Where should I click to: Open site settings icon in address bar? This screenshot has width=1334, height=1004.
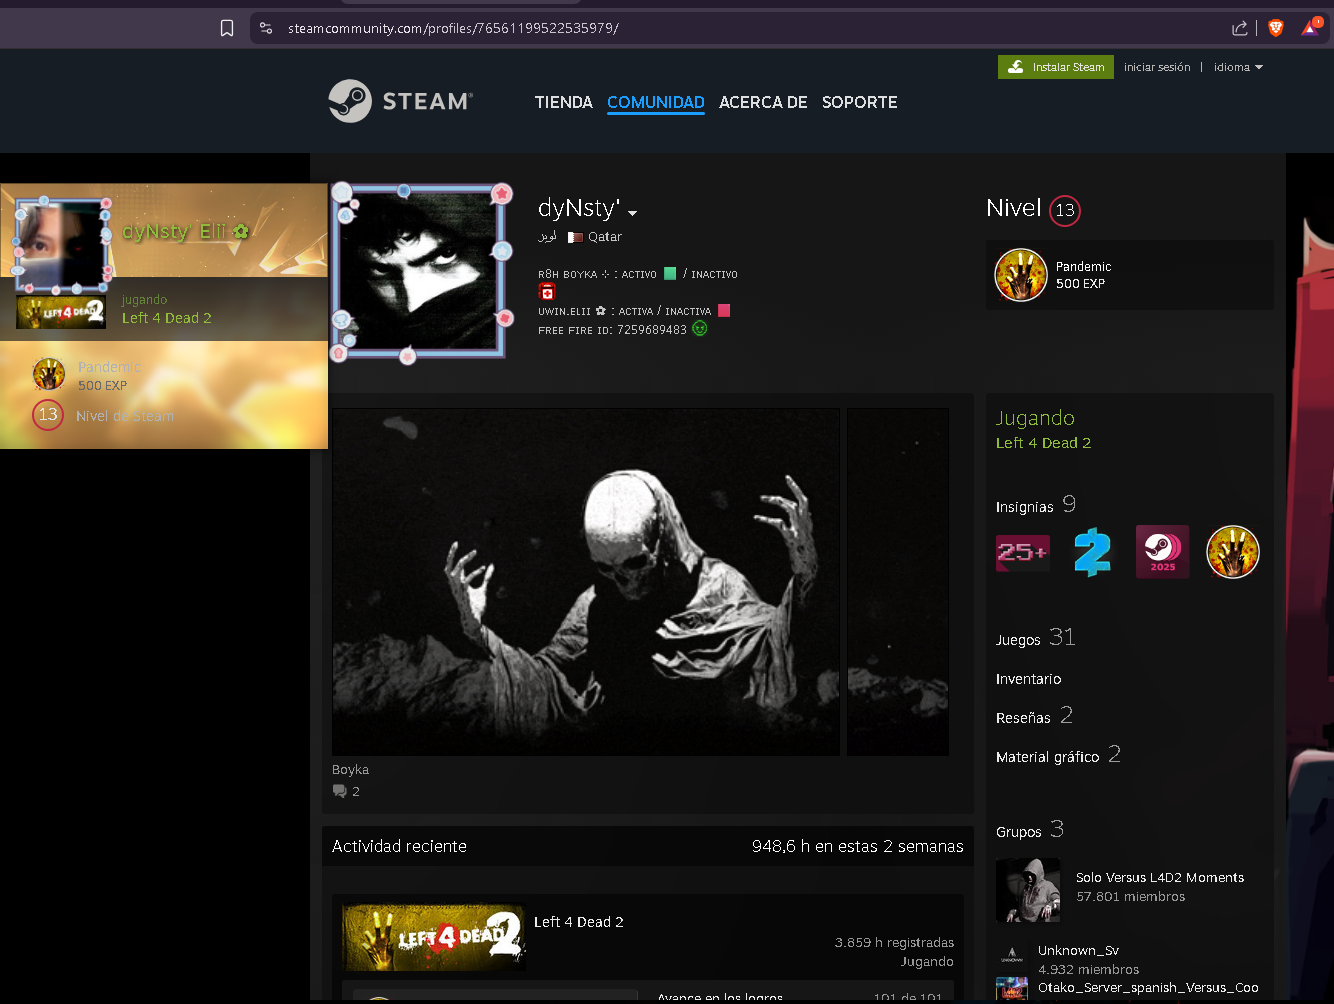click(x=266, y=28)
